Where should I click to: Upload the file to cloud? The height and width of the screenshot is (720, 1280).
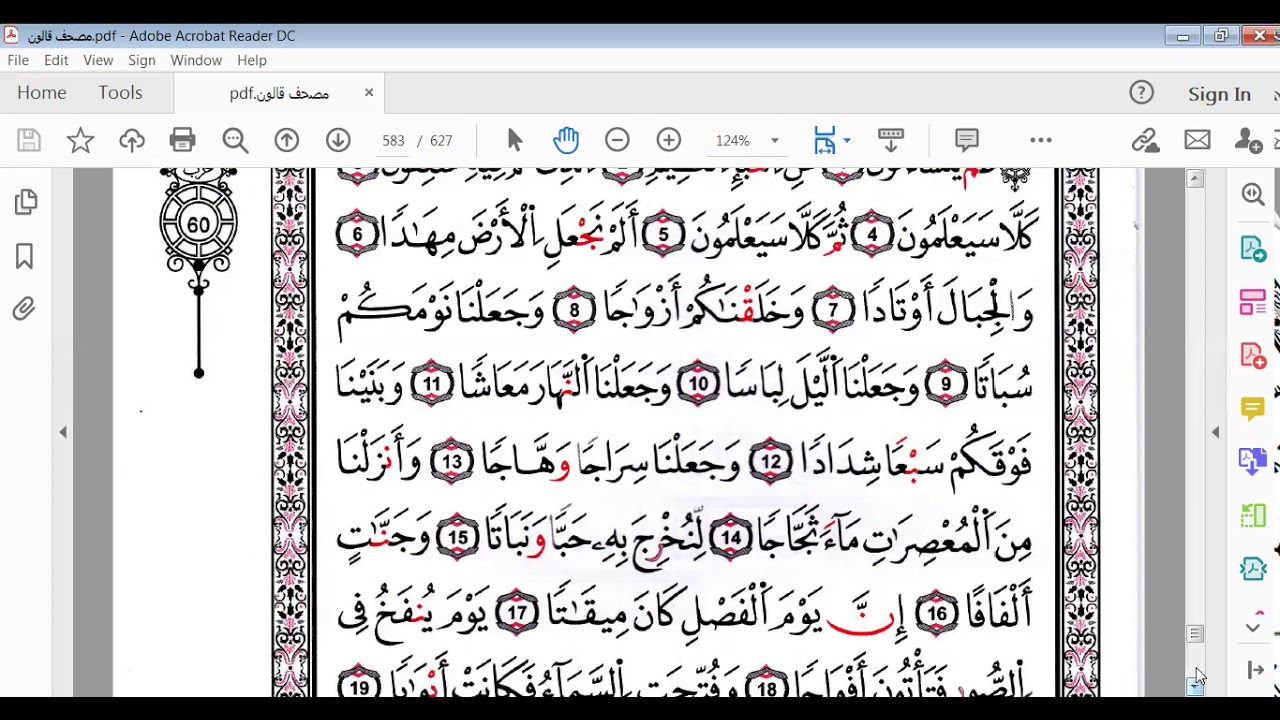tap(132, 141)
